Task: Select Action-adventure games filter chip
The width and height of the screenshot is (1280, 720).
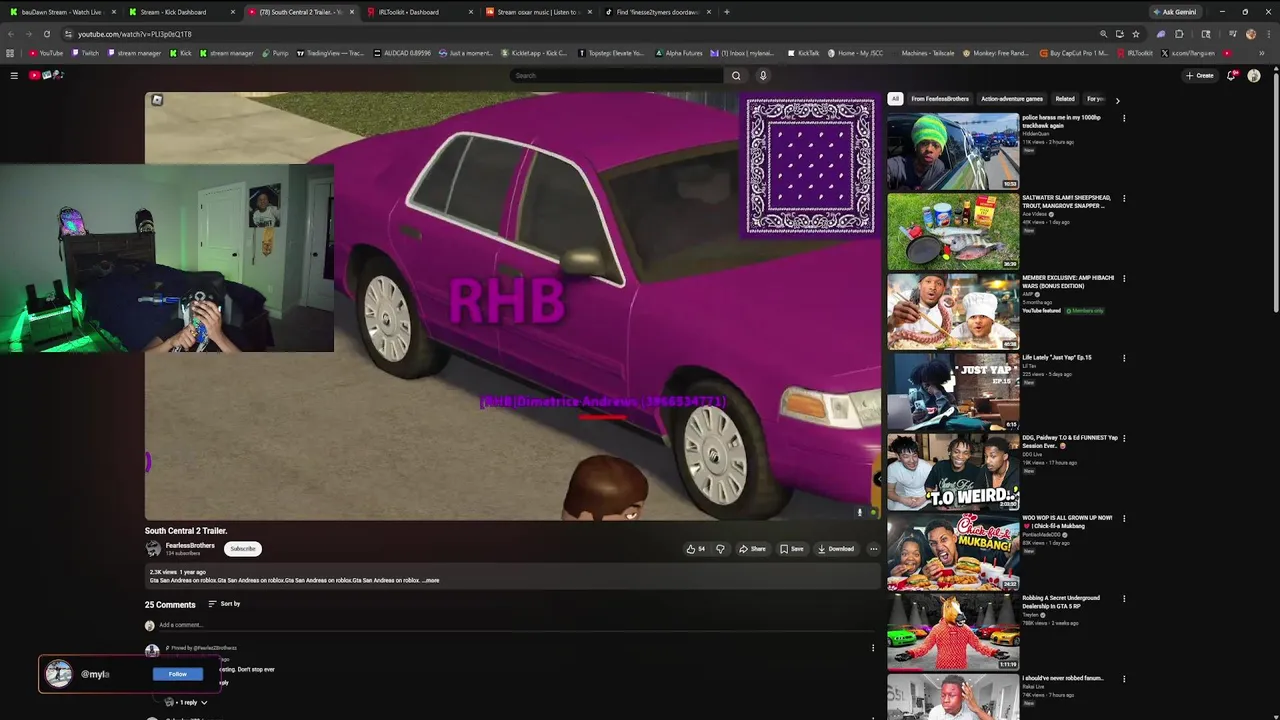Action: point(1012,99)
